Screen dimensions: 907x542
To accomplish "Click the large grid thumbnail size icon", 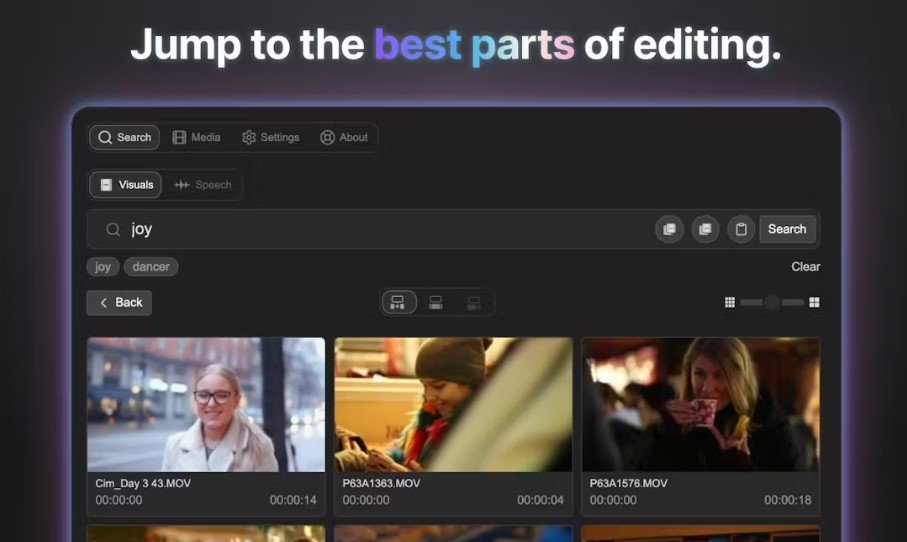I will coord(814,303).
